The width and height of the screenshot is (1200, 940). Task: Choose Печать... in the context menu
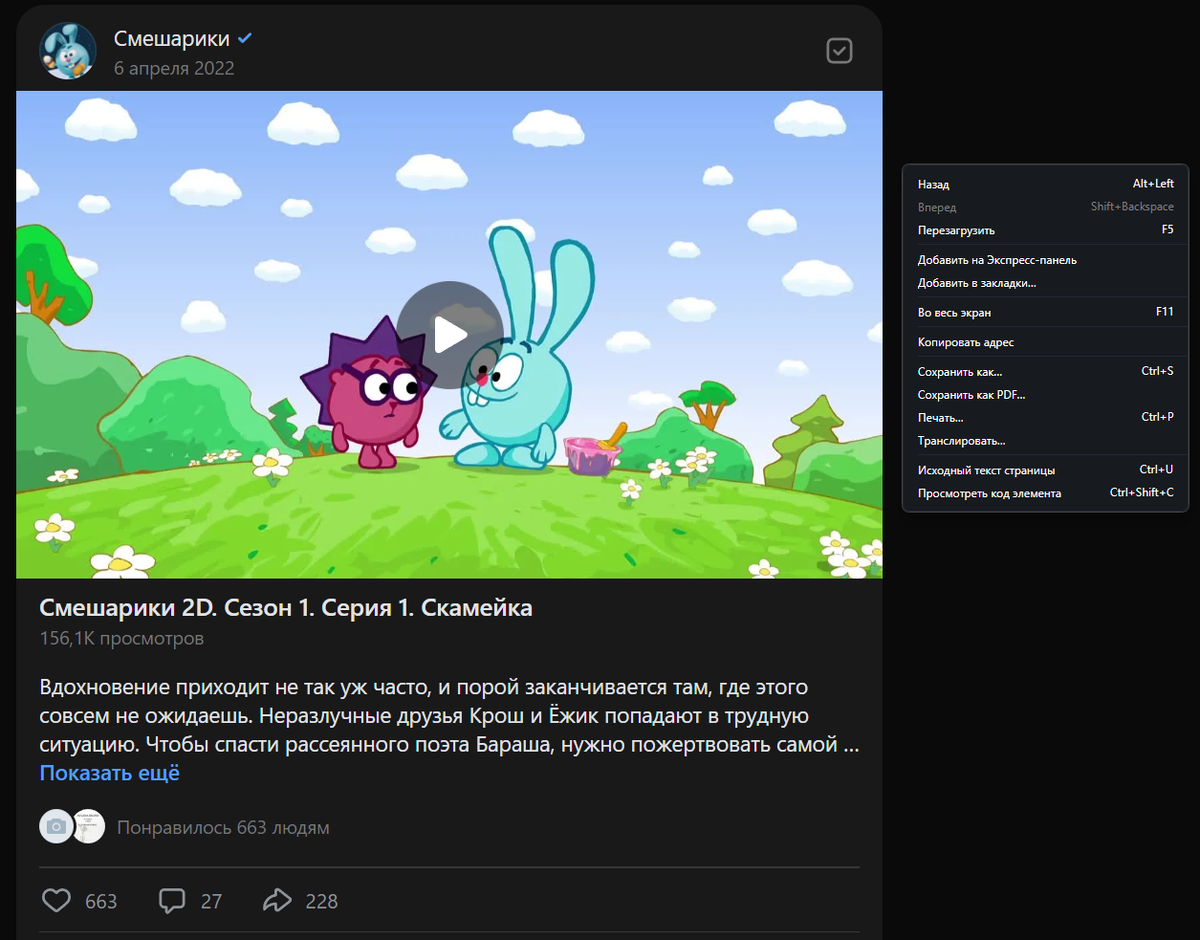[1046, 417]
